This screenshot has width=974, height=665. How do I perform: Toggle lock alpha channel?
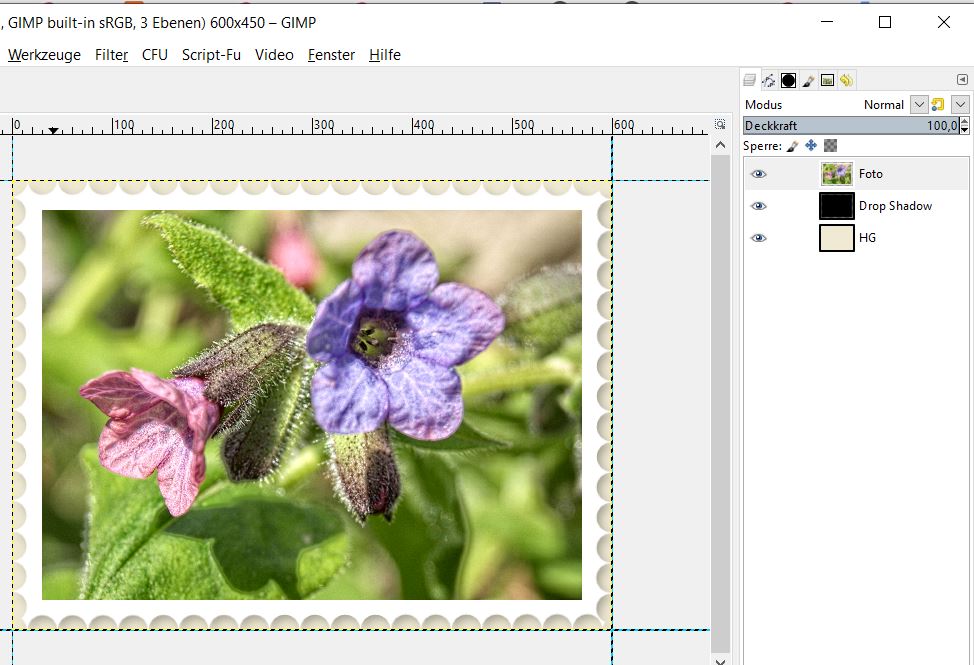tap(830, 146)
